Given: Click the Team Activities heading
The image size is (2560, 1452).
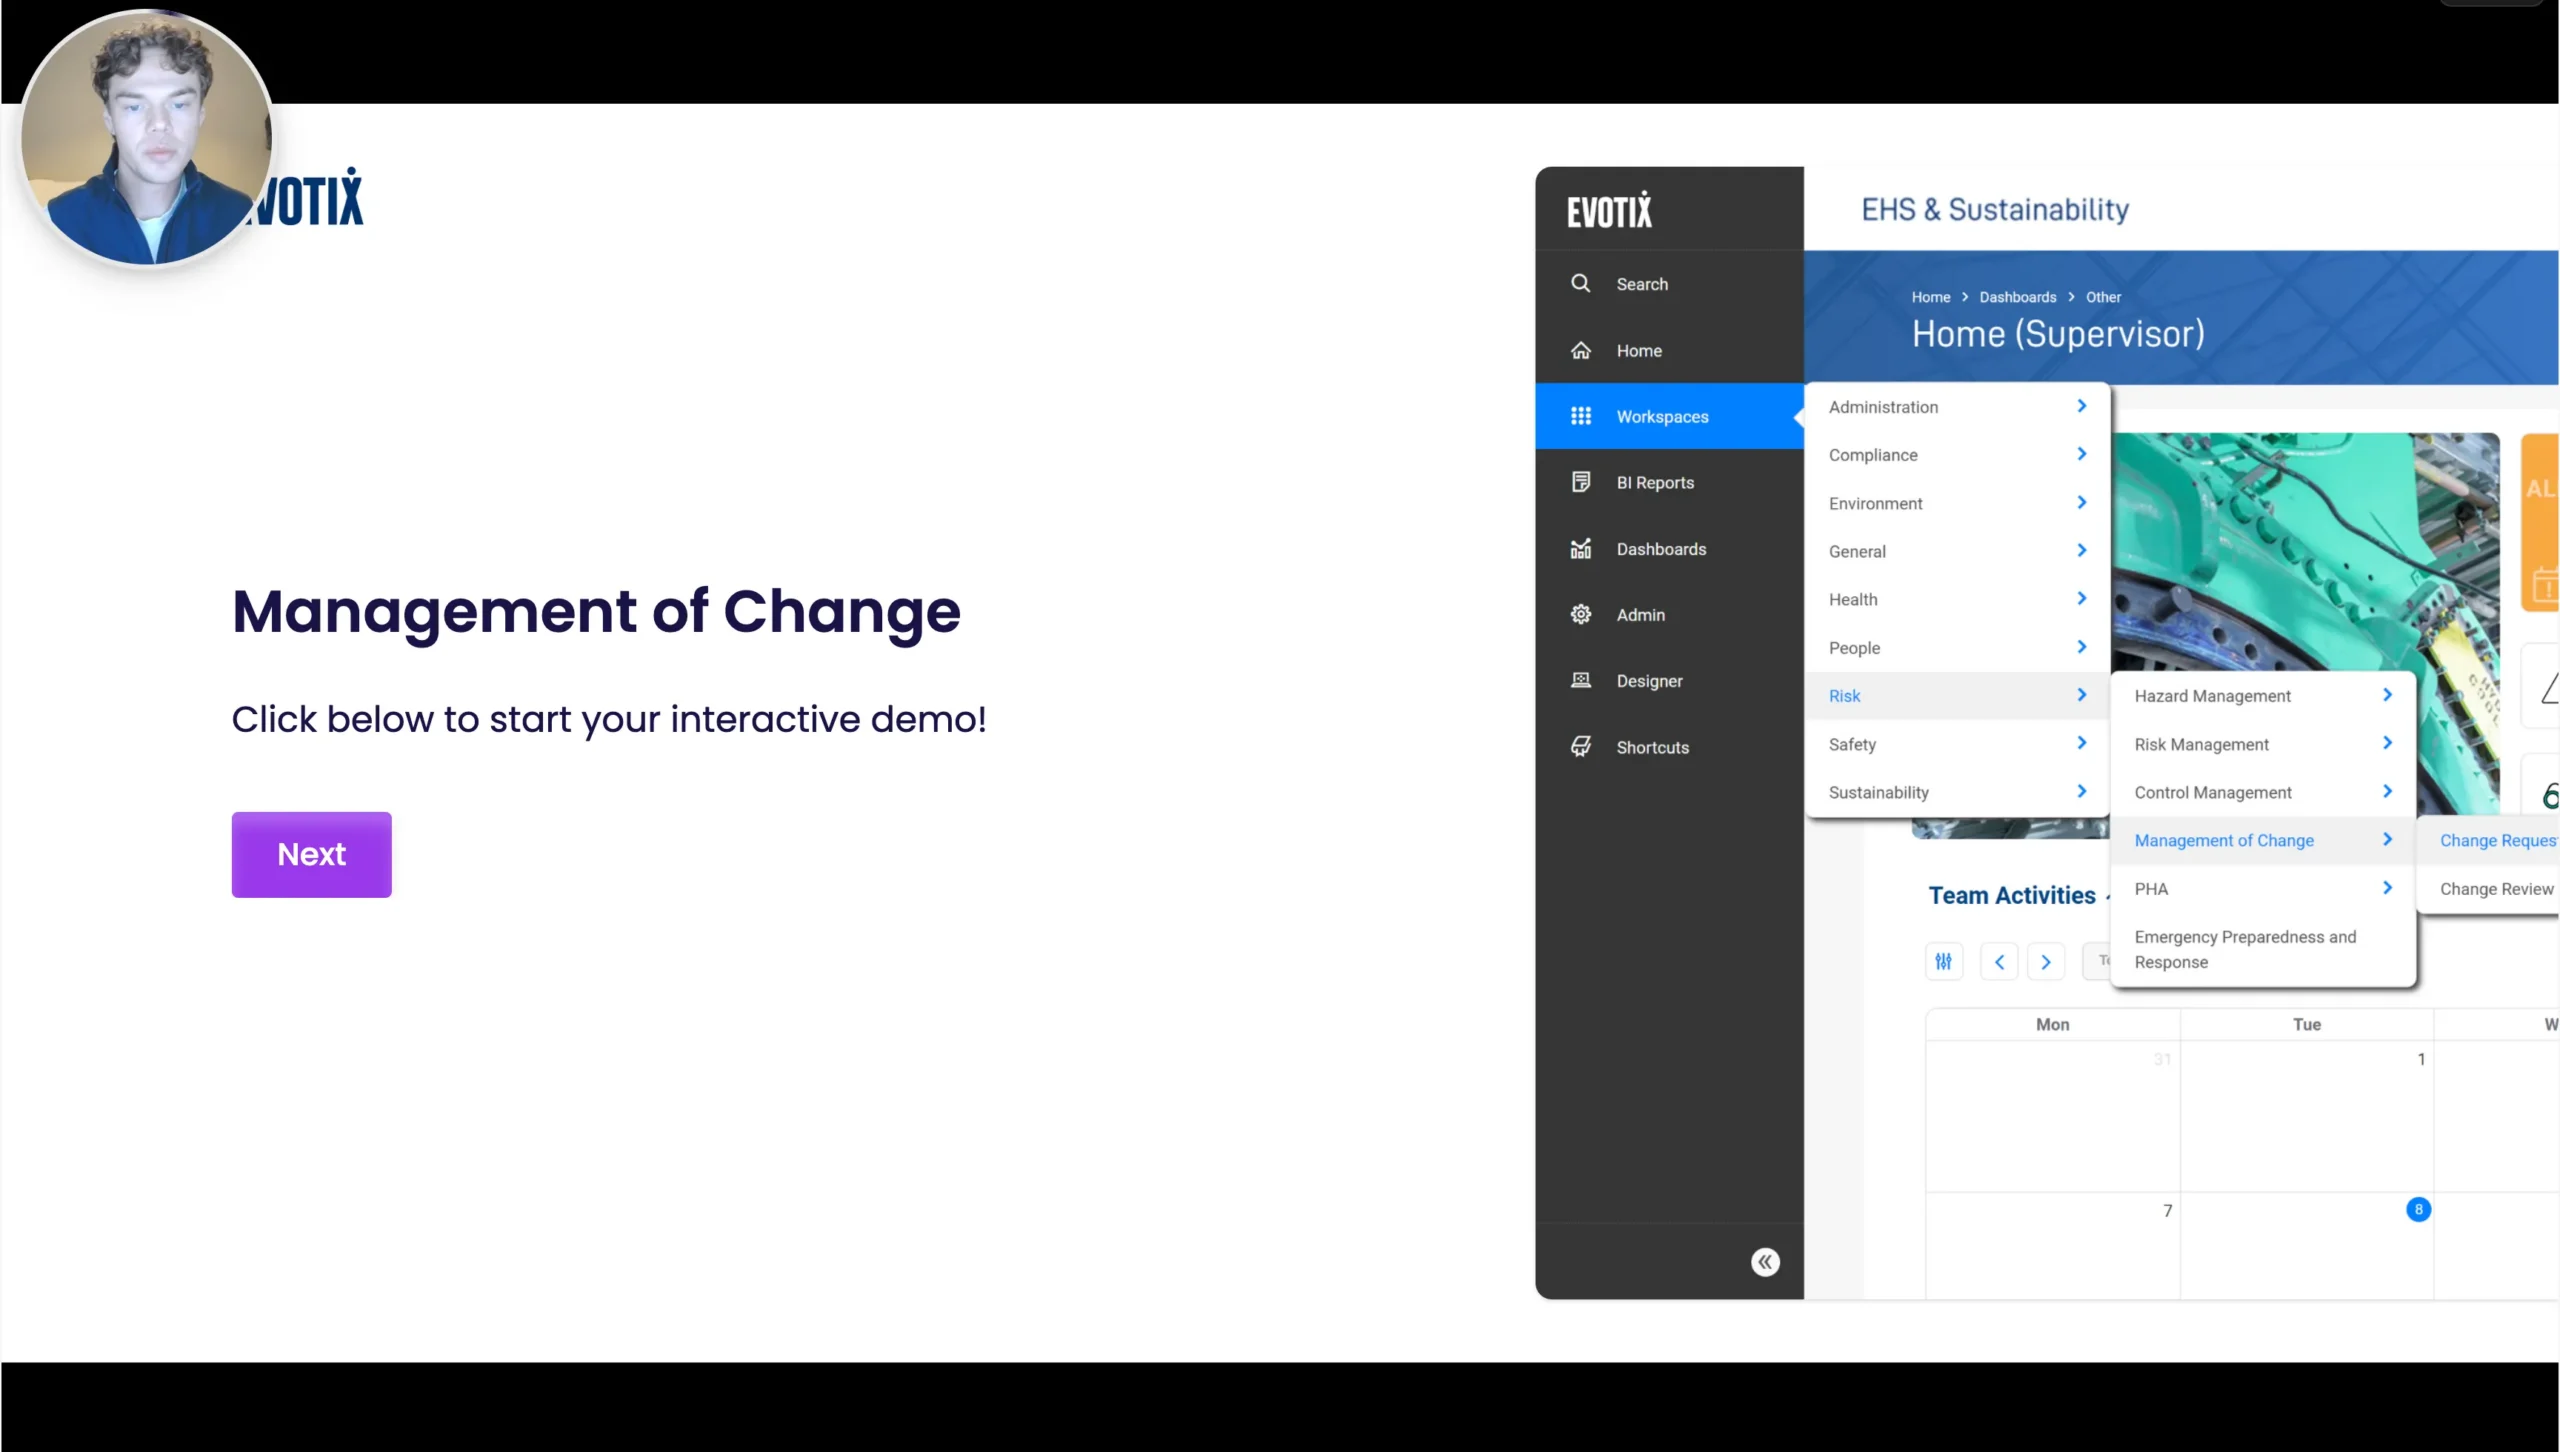Looking at the screenshot, I should click(x=2011, y=895).
